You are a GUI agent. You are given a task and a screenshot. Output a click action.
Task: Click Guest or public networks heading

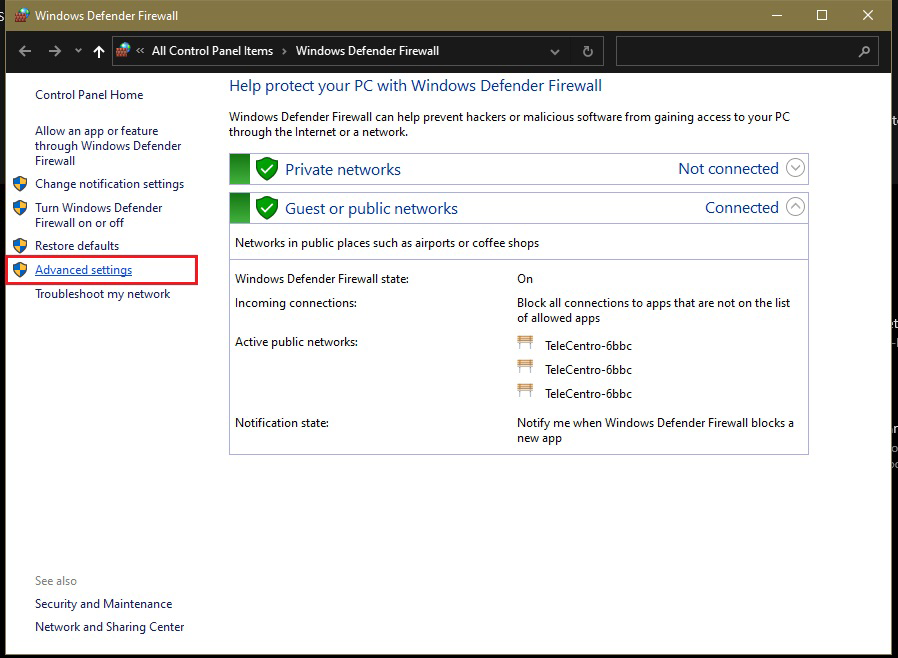pos(371,208)
